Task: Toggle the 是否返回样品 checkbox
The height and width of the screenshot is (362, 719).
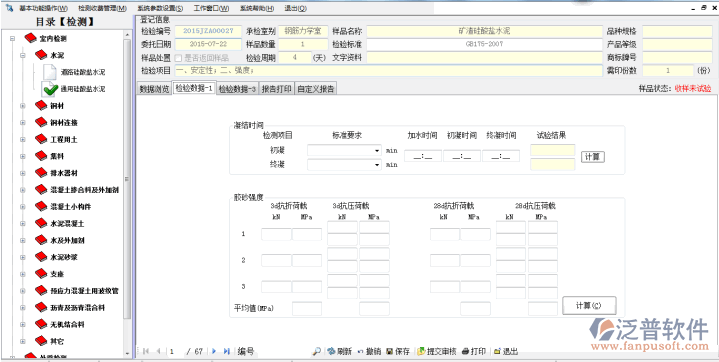Action: [x=178, y=58]
